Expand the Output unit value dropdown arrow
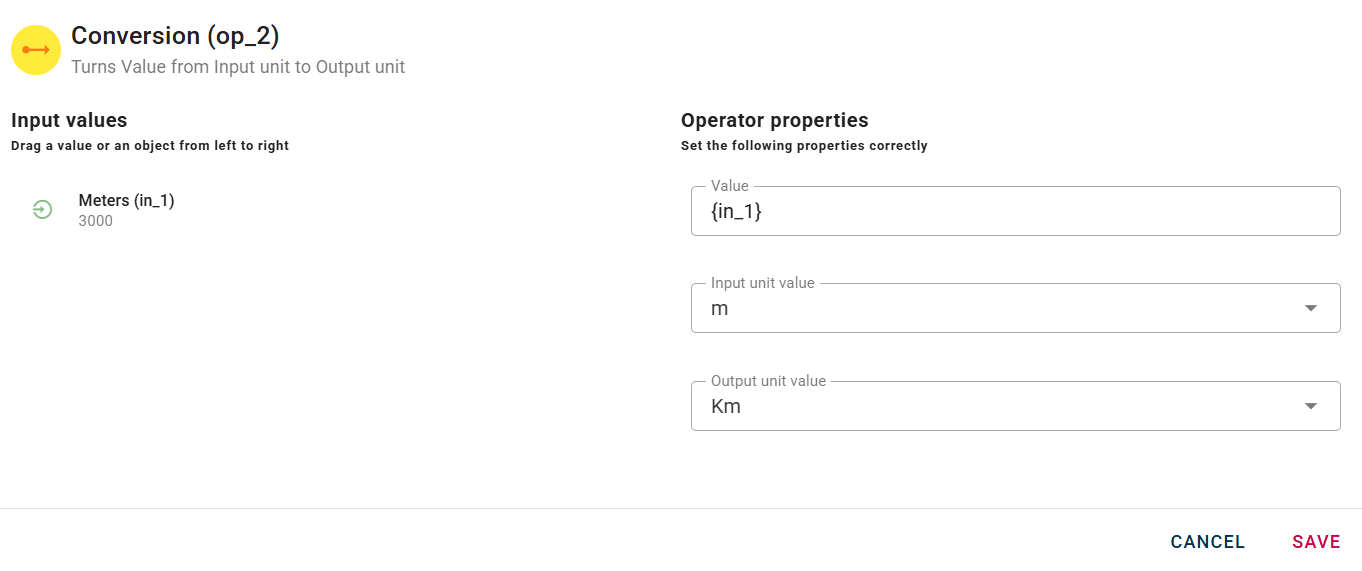 point(1311,407)
